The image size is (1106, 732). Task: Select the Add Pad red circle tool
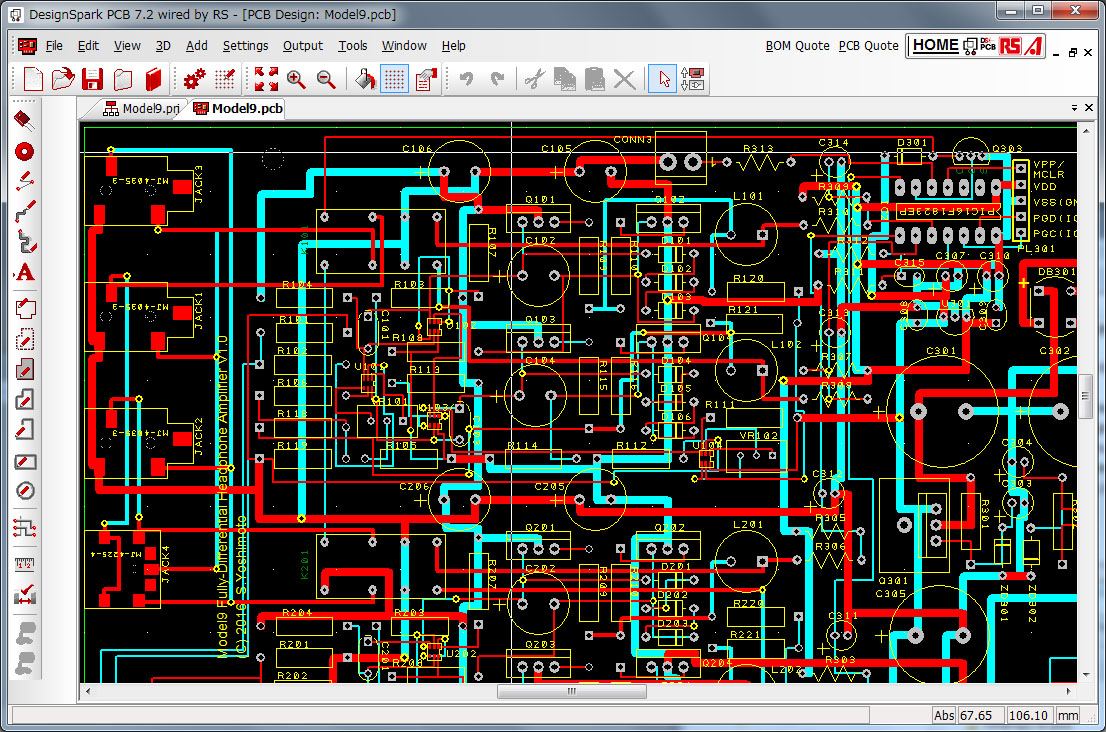25,151
